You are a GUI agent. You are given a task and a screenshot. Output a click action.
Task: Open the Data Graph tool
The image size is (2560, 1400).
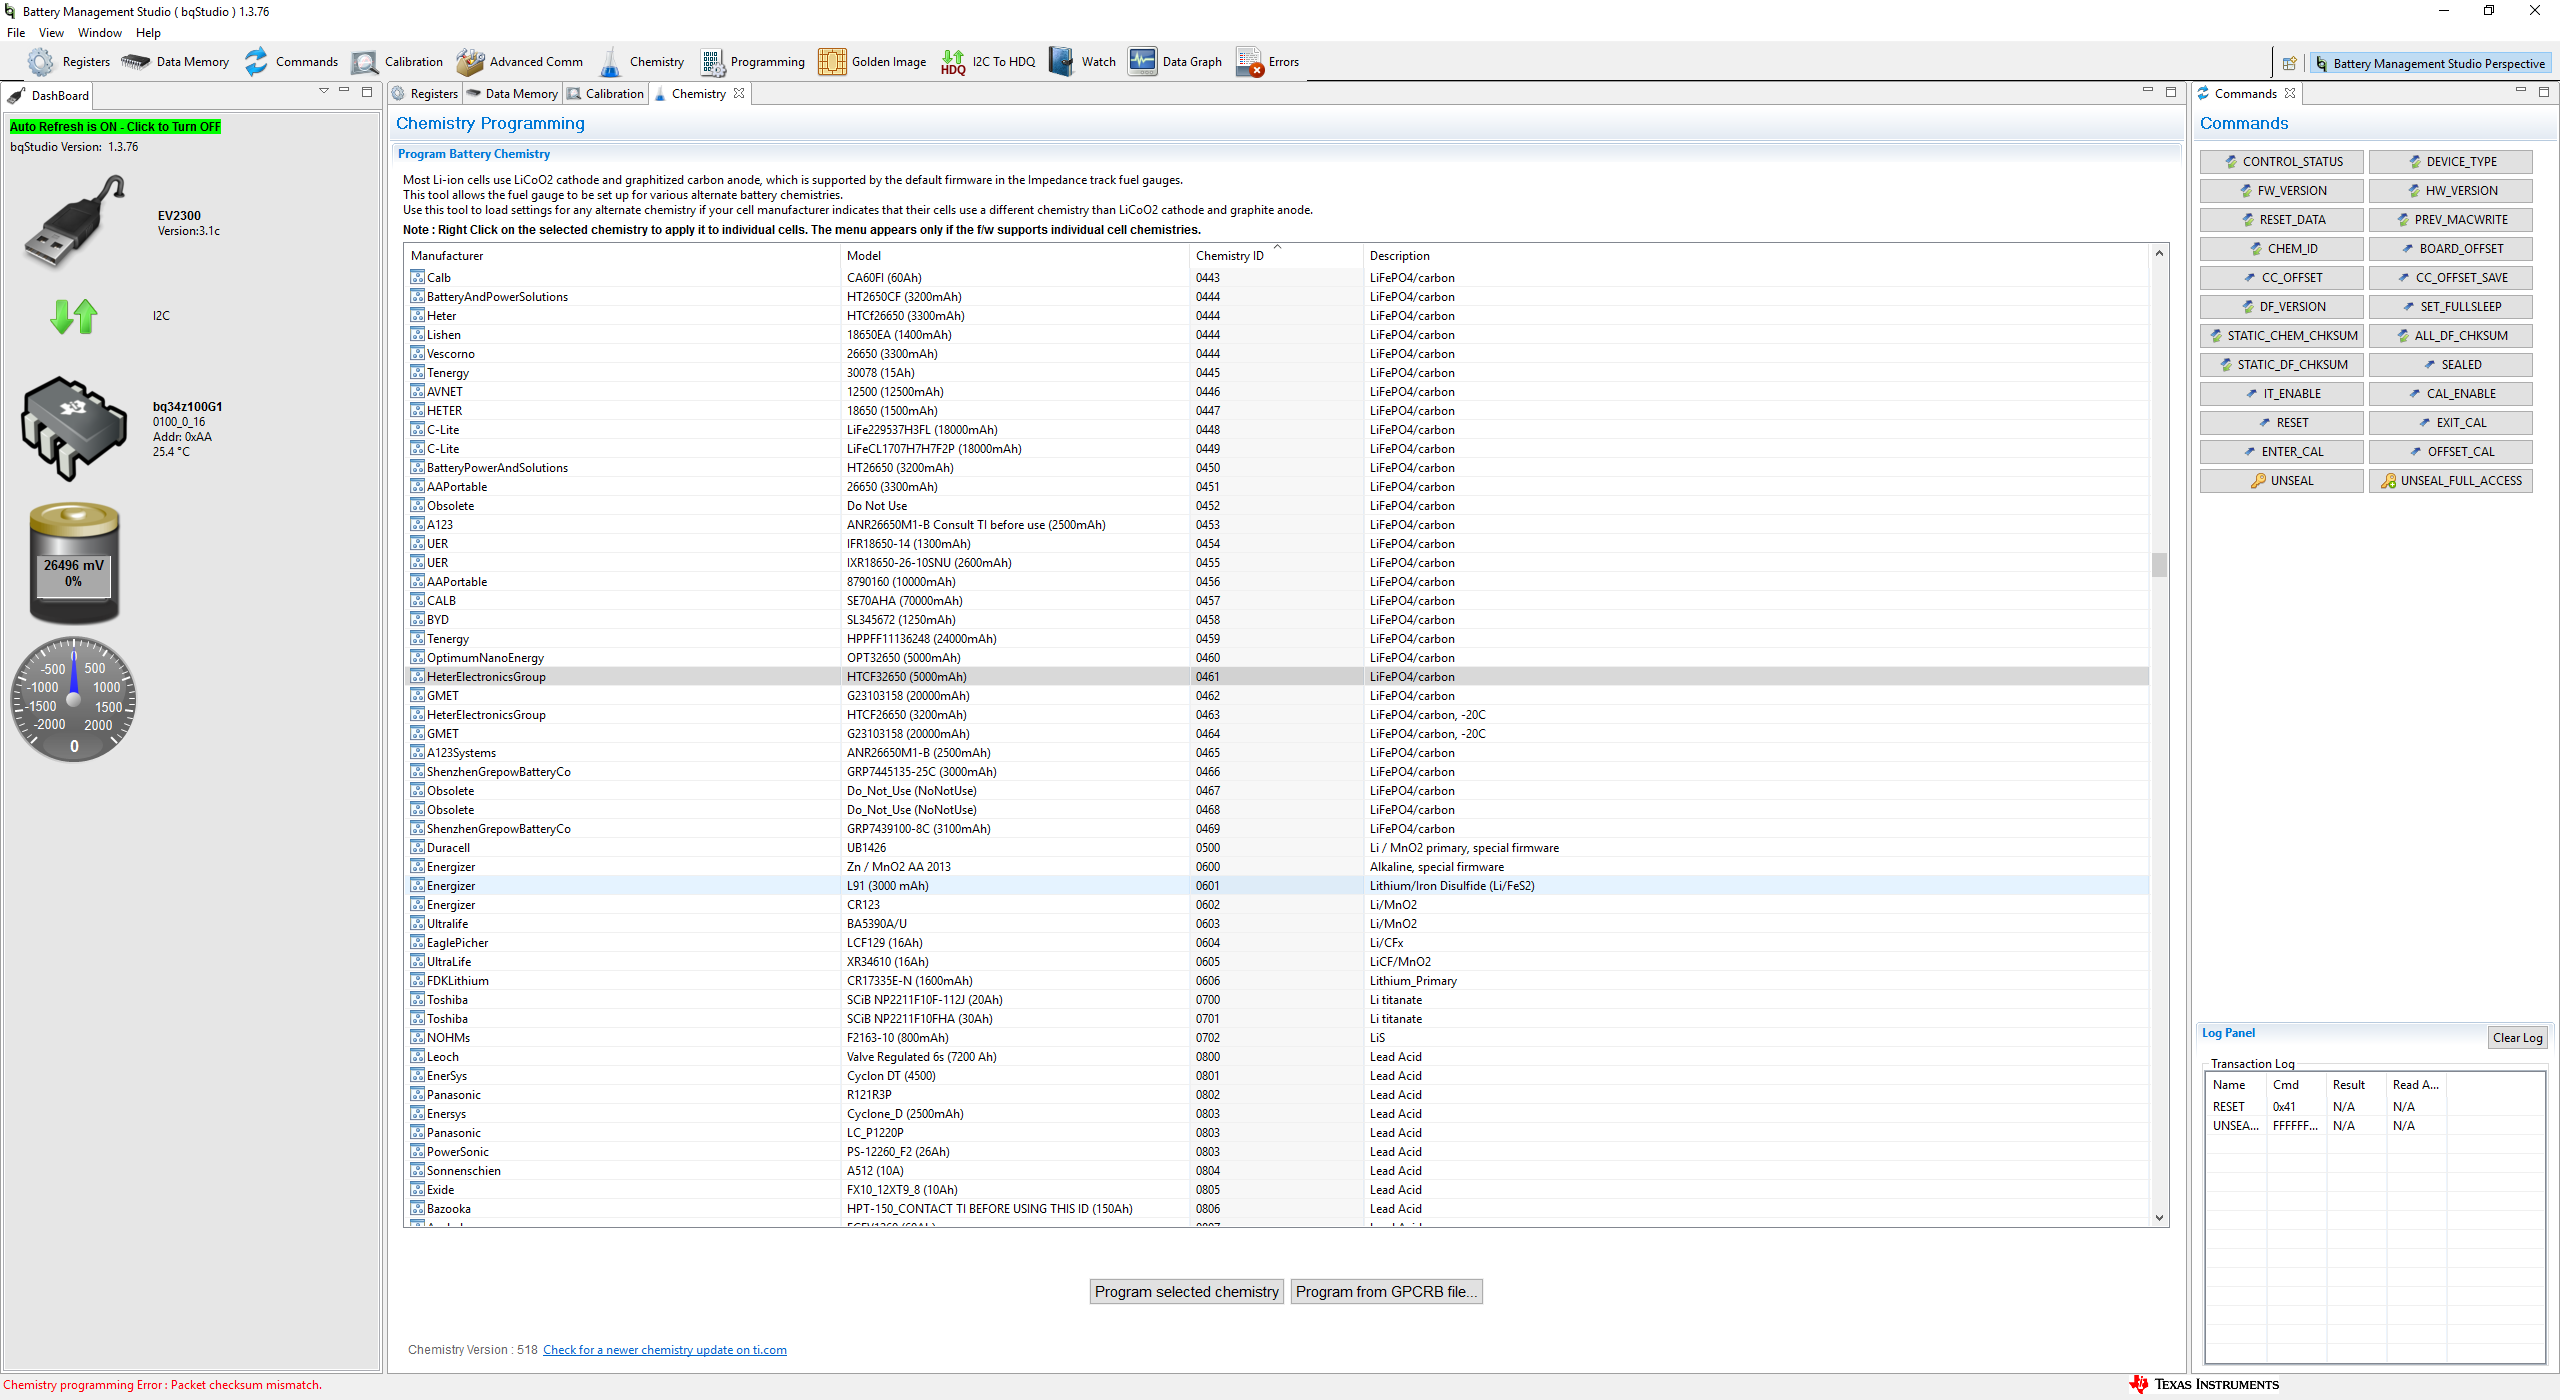1176,62
